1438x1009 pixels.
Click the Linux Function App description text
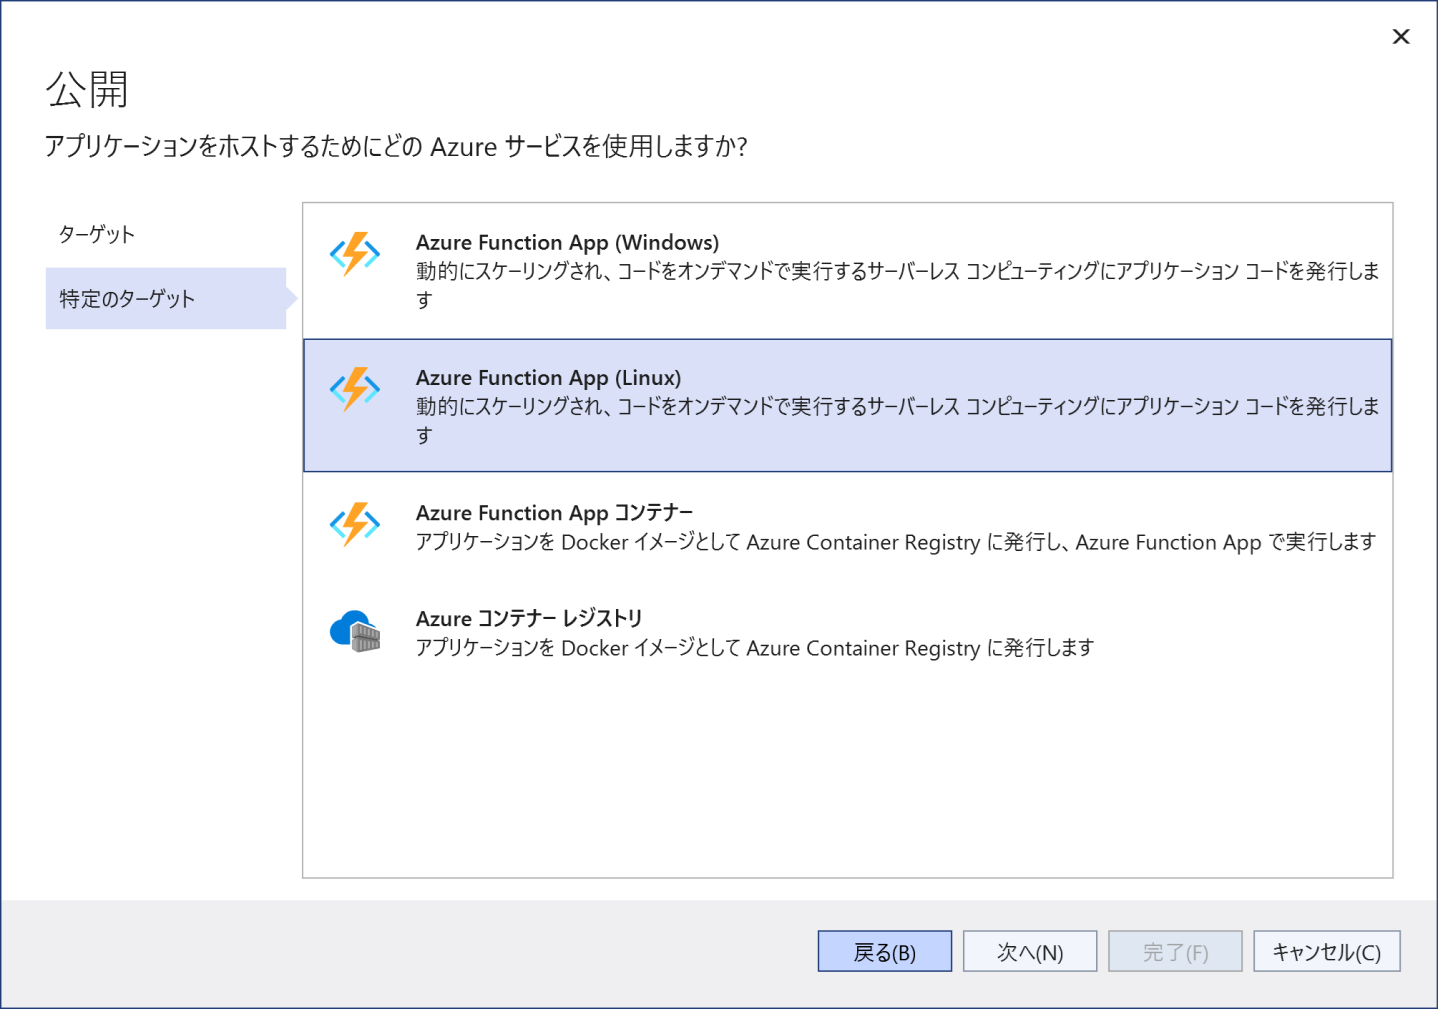pyautogui.click(x=897, y=420)
